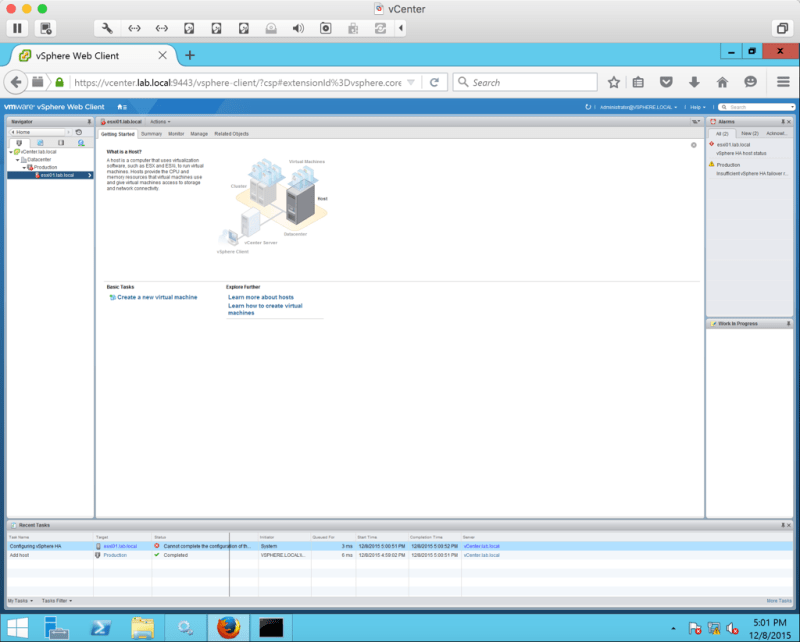Open the Storage view in the navigator
Image resolution: width=800 pixels, height=642 pixels.
(x=61, y=143)
